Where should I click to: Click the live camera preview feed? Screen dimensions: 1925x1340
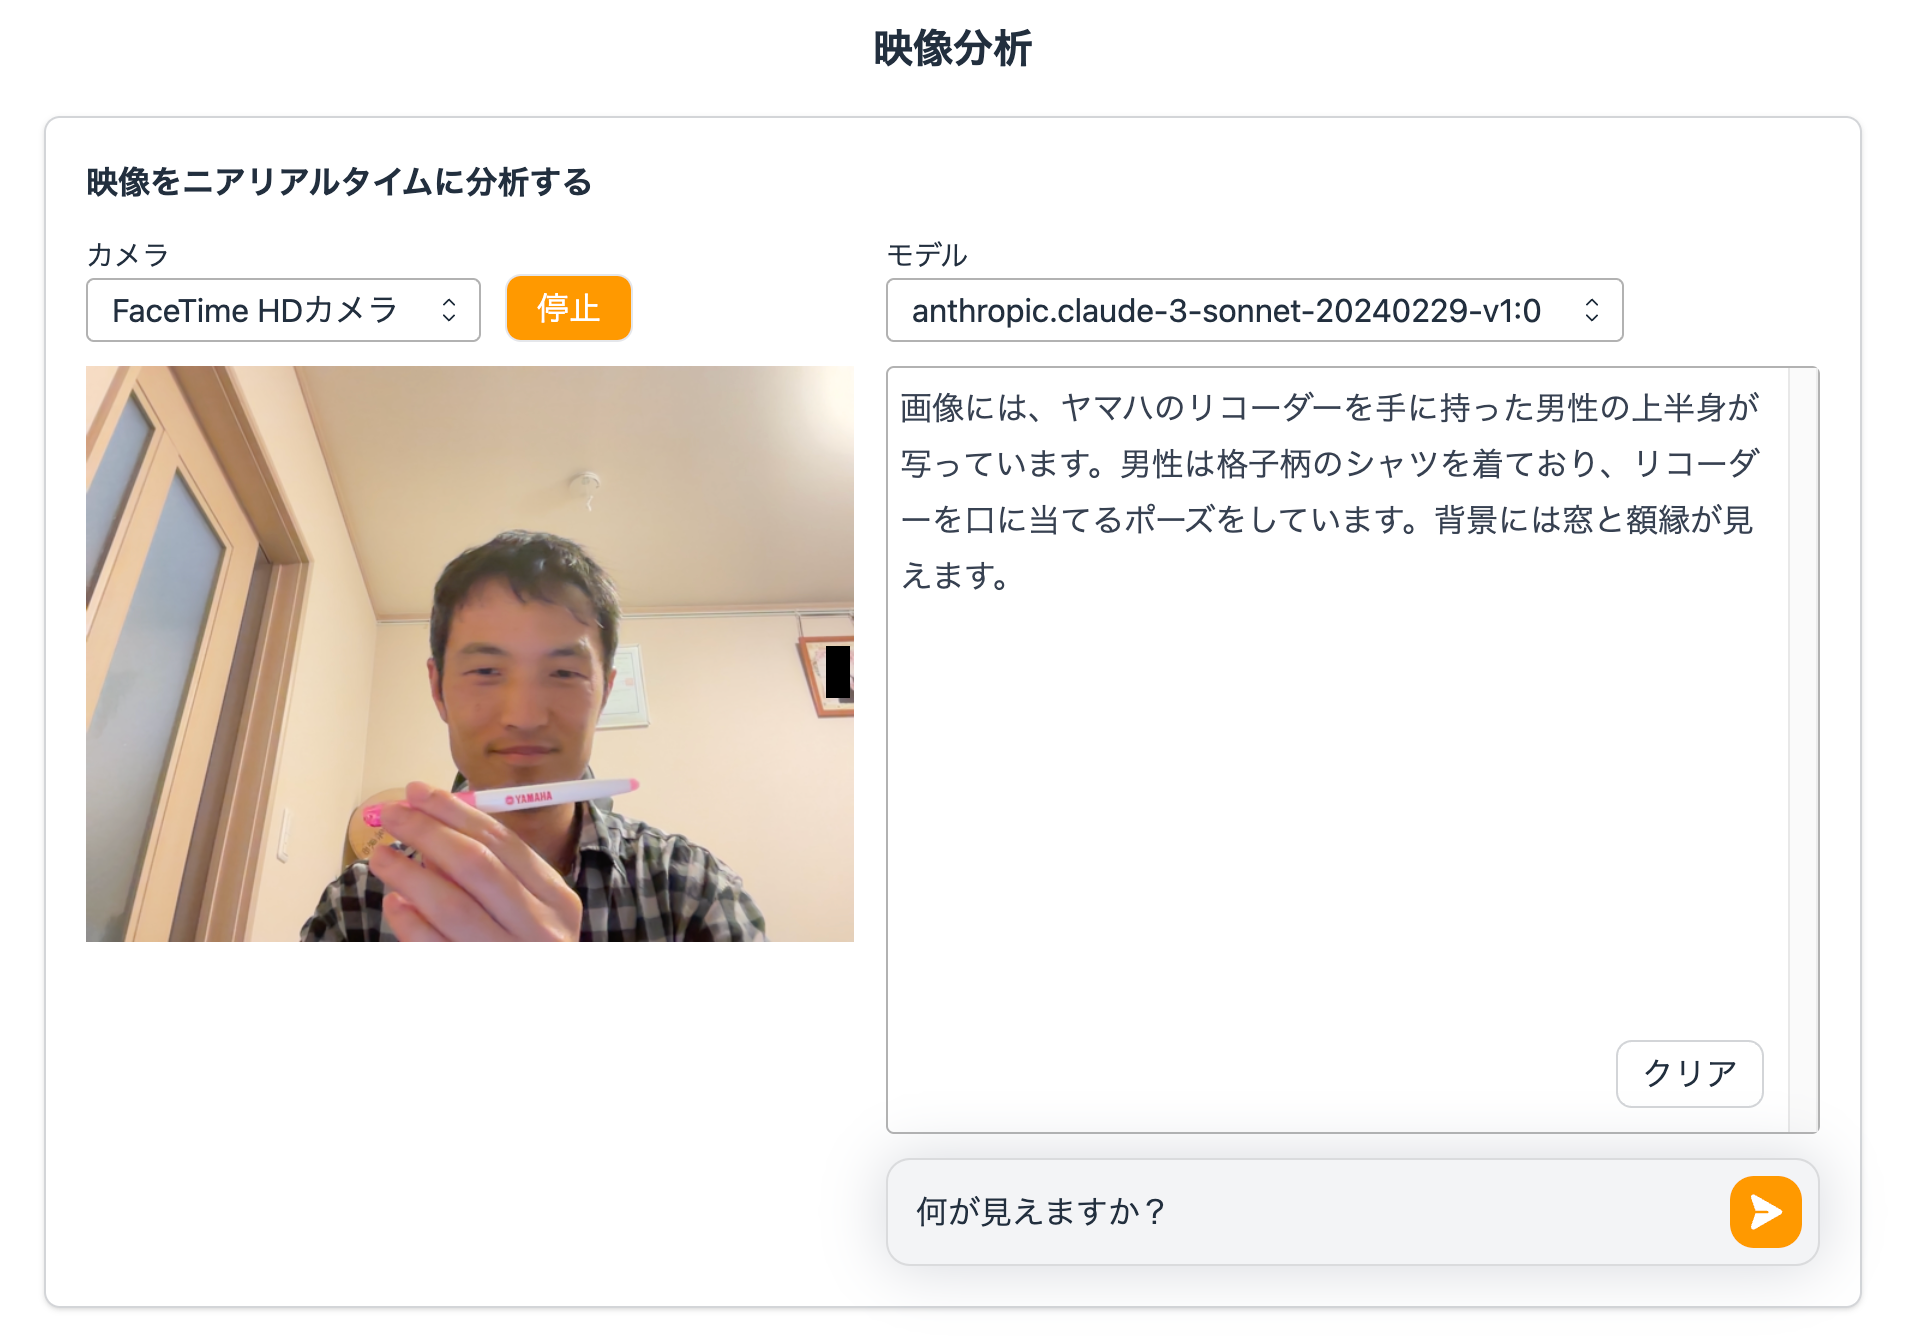pyautogui.click(x=470, y=650)
